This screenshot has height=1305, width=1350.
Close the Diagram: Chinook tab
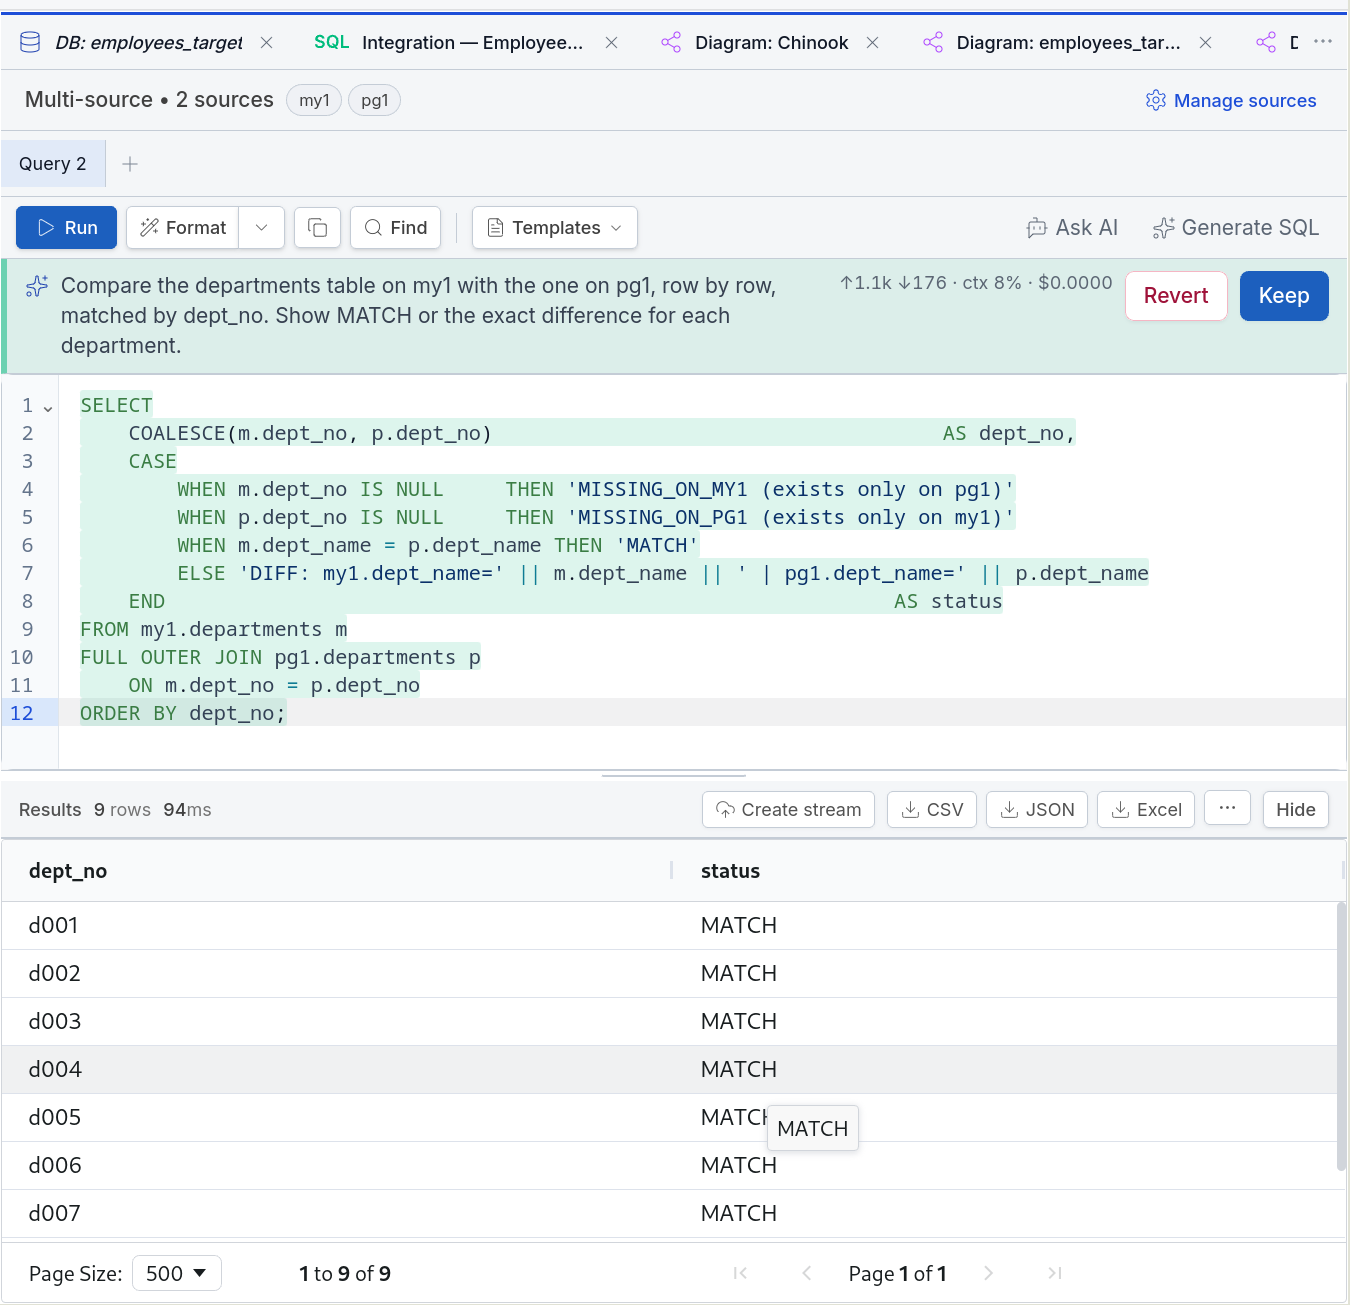[873, 42]
